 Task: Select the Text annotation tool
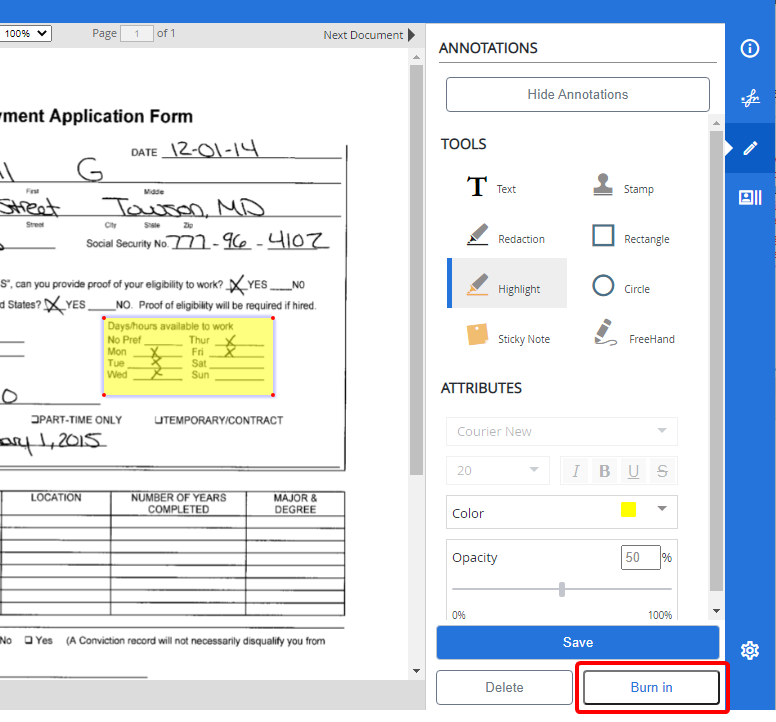[491, 188]
